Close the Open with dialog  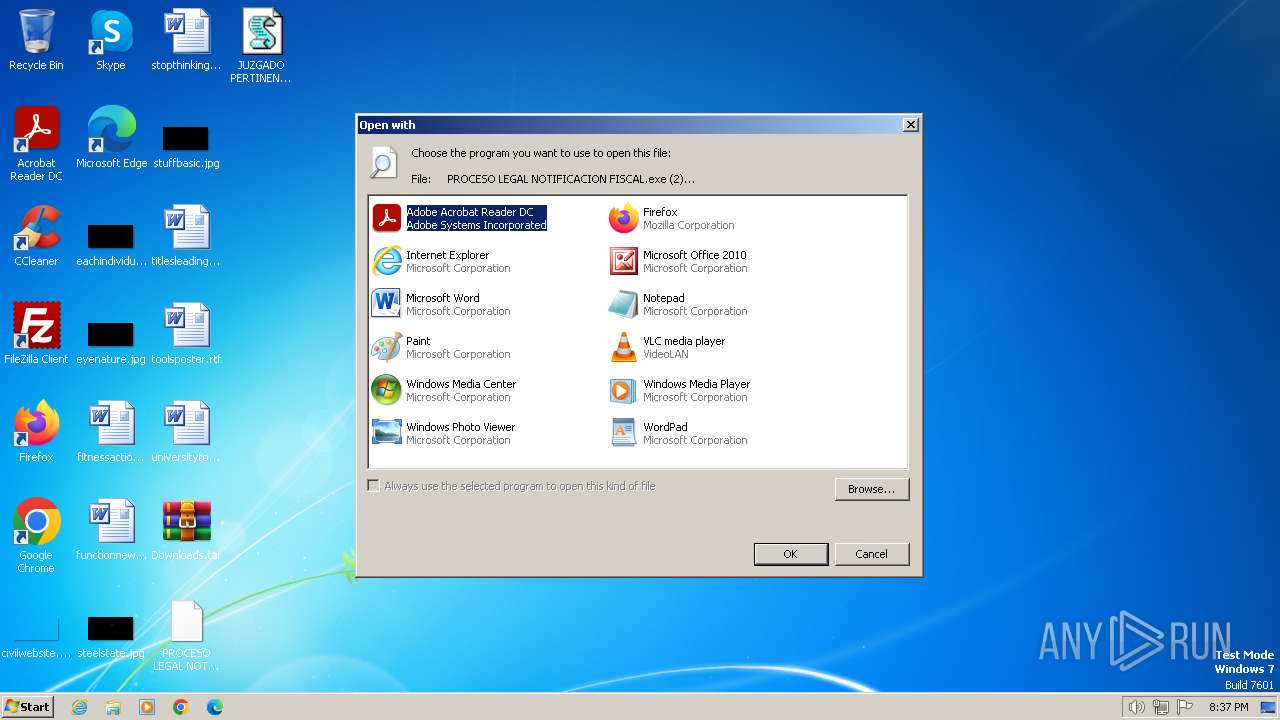910,125
